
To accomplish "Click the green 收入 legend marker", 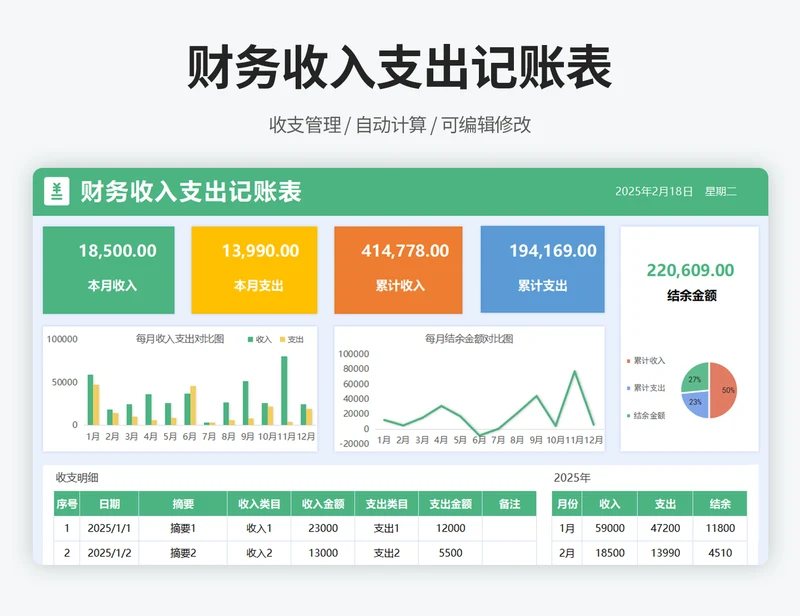I will 251,339.
